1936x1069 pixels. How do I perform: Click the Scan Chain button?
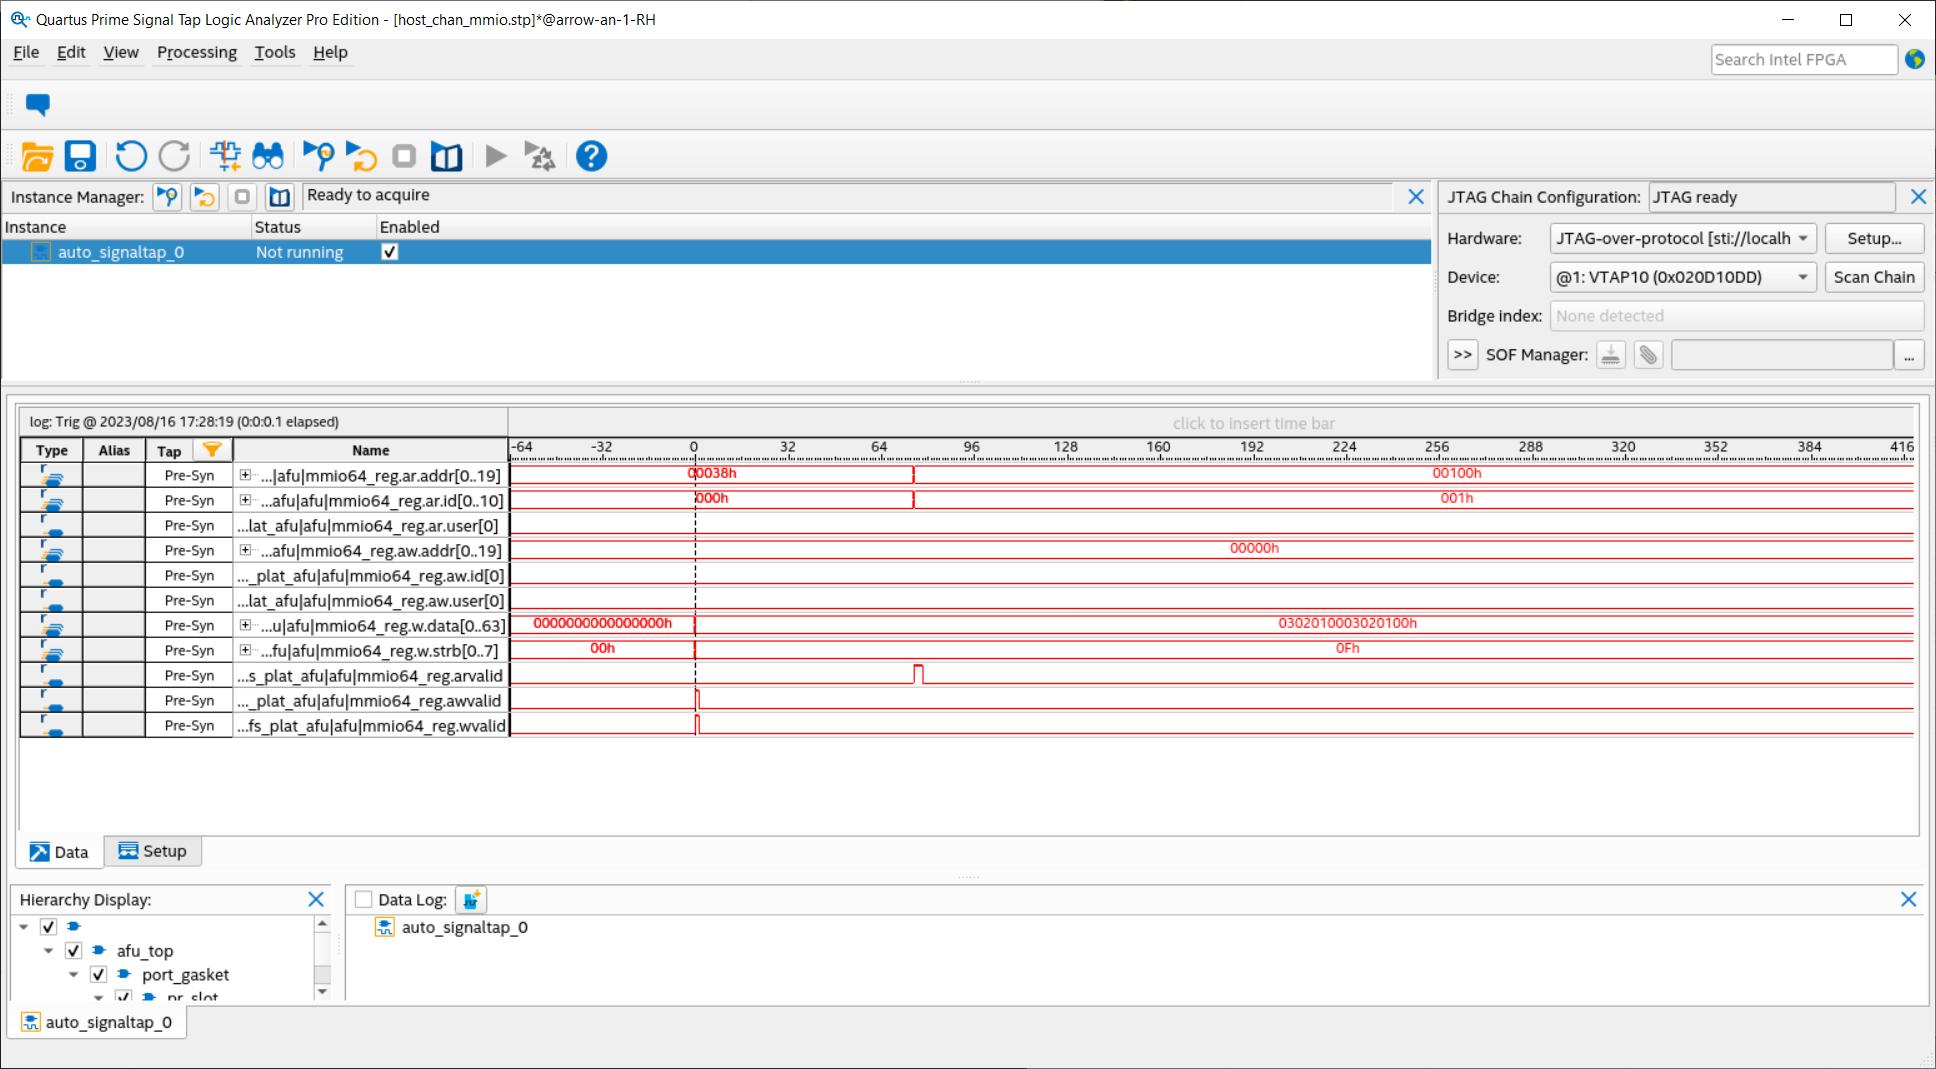(x=1874, y=277)
